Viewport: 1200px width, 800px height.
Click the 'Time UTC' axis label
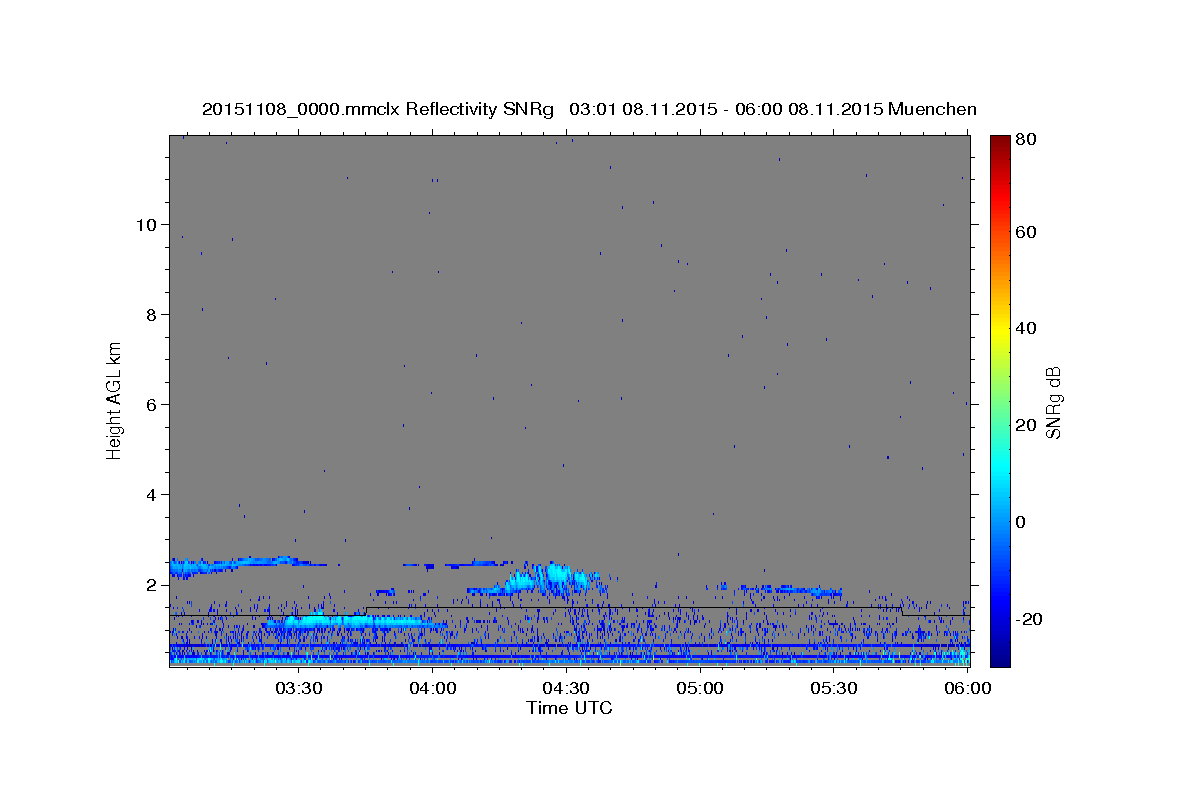tap(569, 708)
